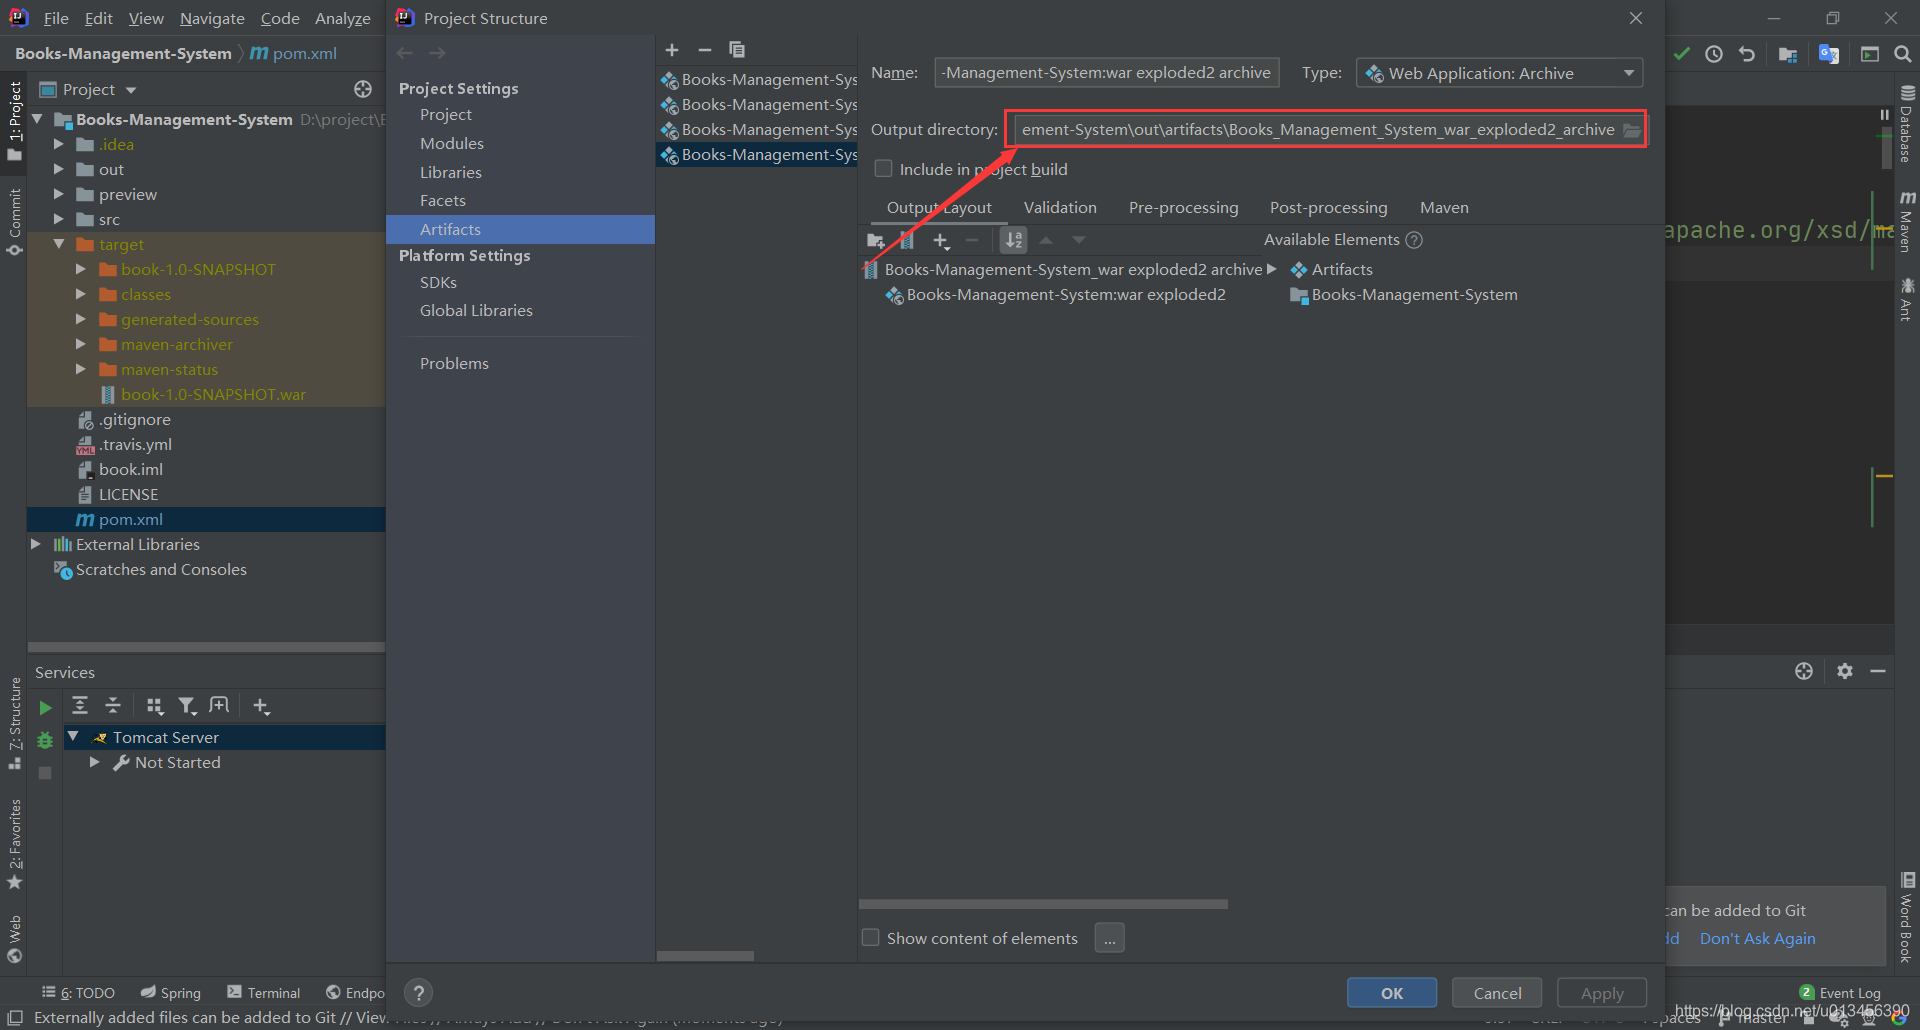Screen dimensions: 1920x1030
Task: Create directory in output layout toolbar
Action: tap(875, 240)
